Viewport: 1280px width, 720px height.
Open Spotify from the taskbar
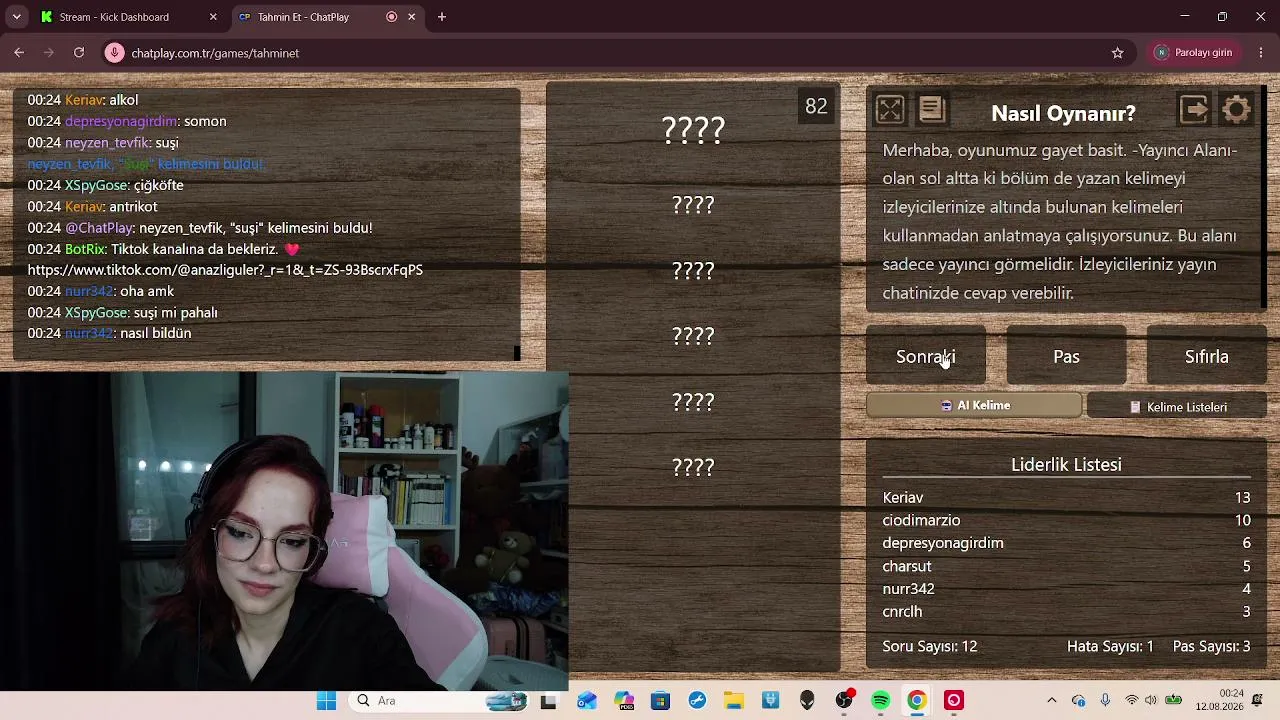click(x=881, y=701)
